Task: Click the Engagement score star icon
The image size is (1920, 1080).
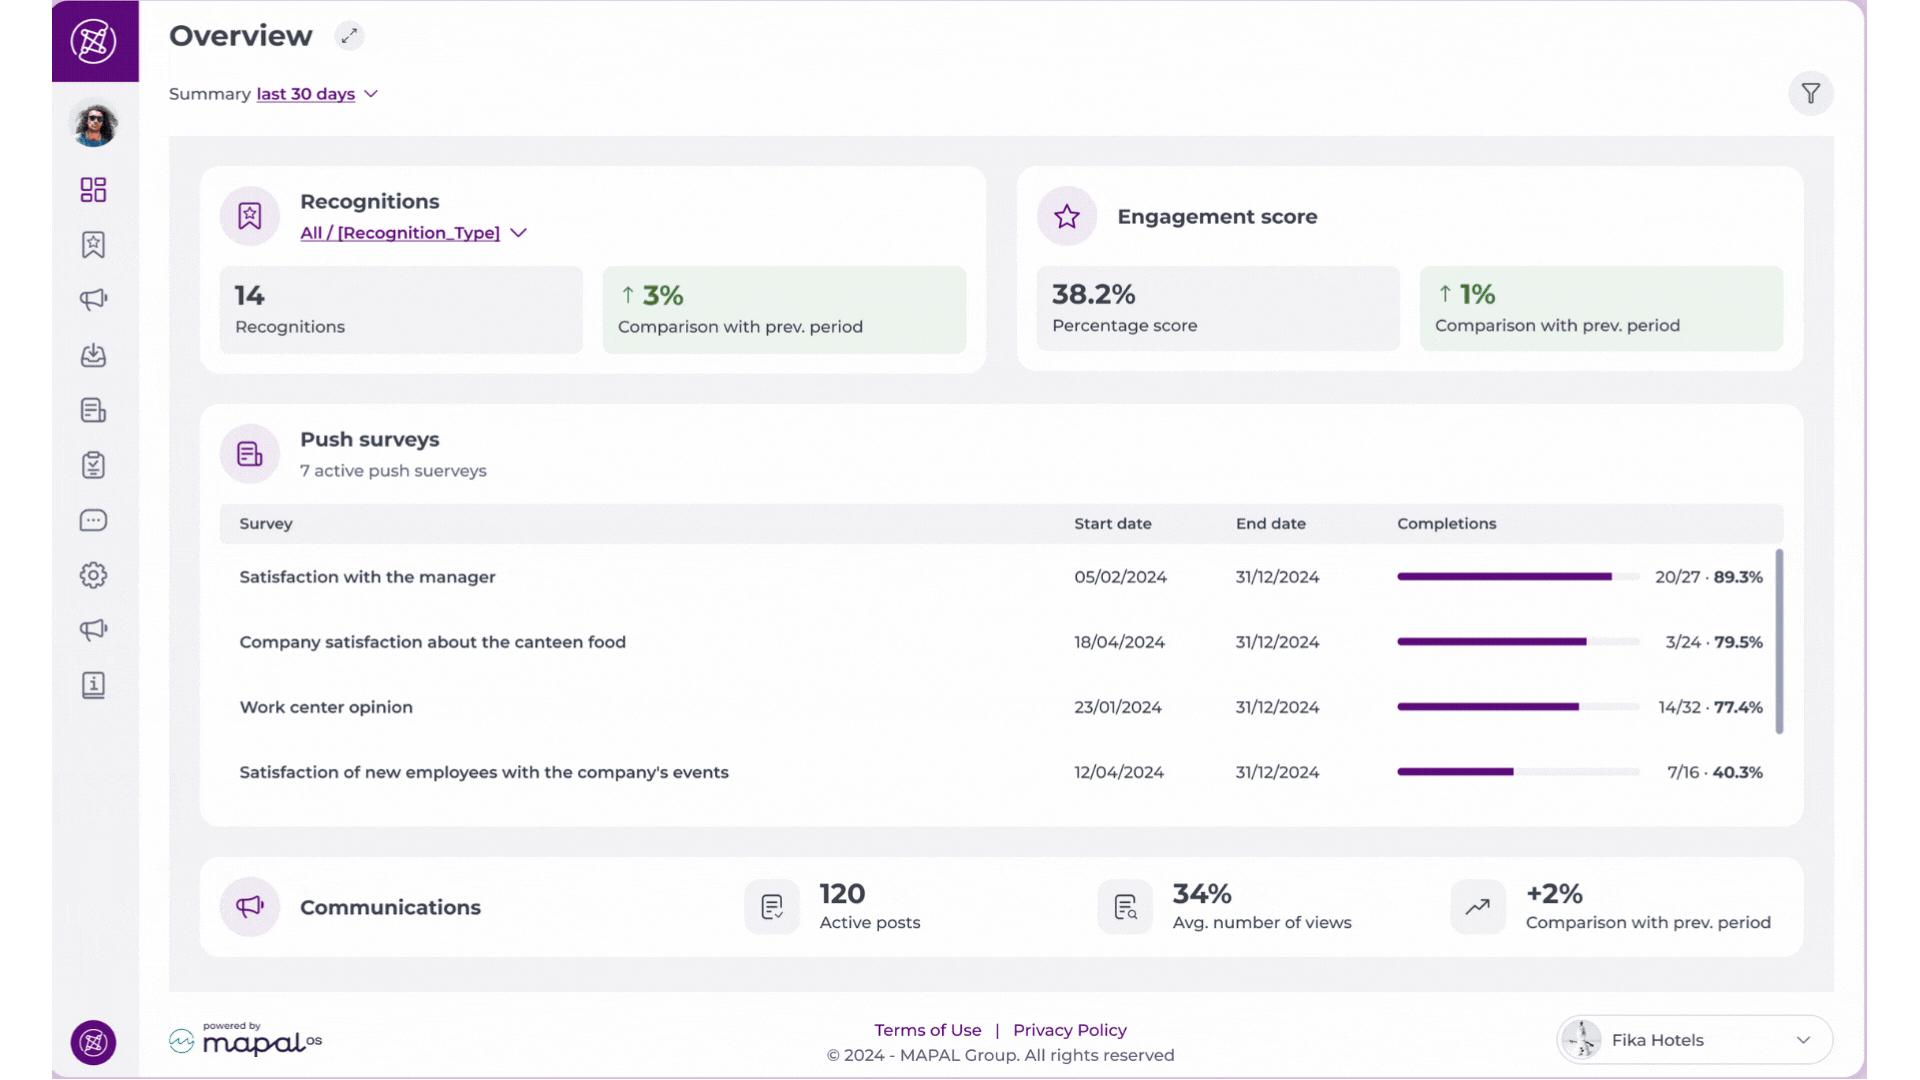Action: [1067, 216]
